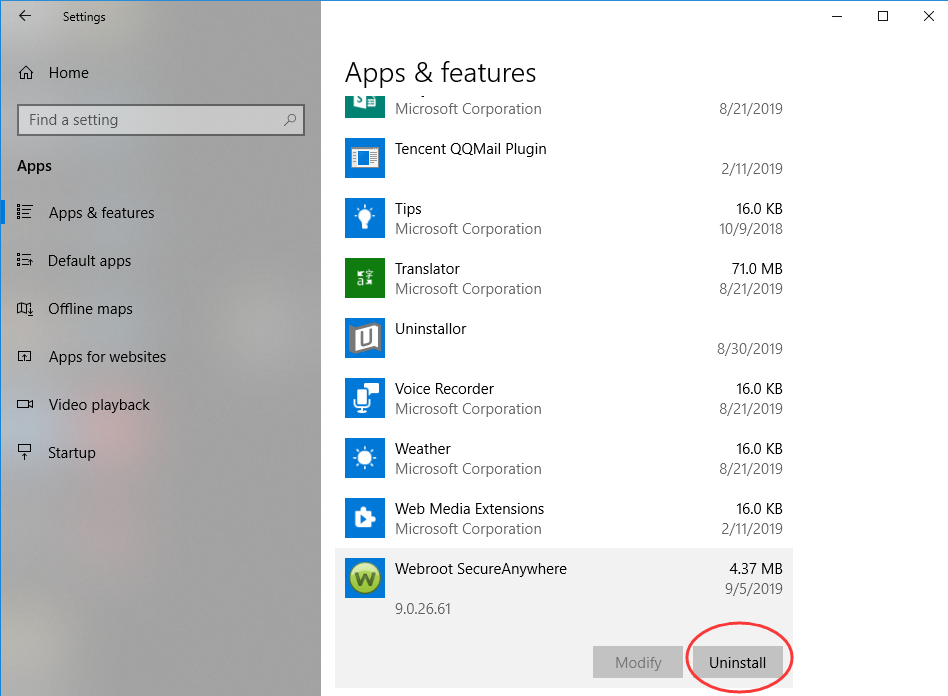Click the 10/9/2018 date of Tips
The width and height of the screenshot is (948, 696).
click(x=751, y=229)
